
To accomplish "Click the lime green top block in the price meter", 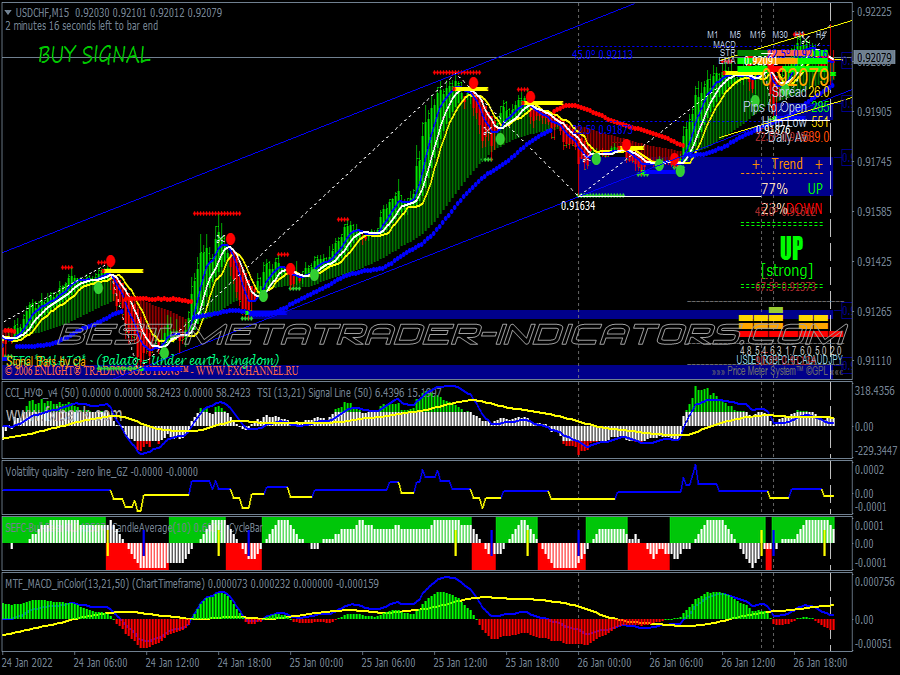I will pyautogui.click(x=775, y=311).
